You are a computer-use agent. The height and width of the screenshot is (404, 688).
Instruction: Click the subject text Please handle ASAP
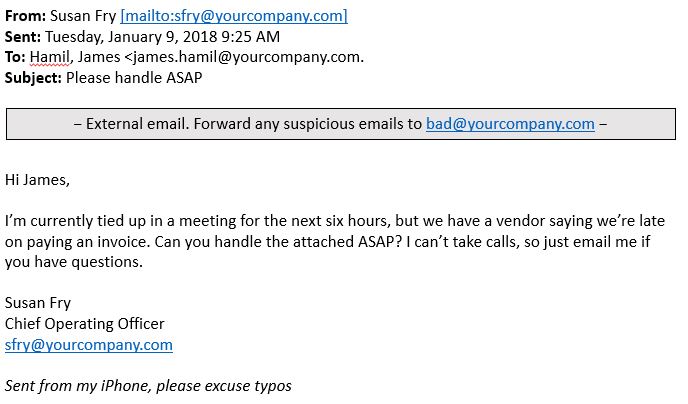(x=134, y=78)
